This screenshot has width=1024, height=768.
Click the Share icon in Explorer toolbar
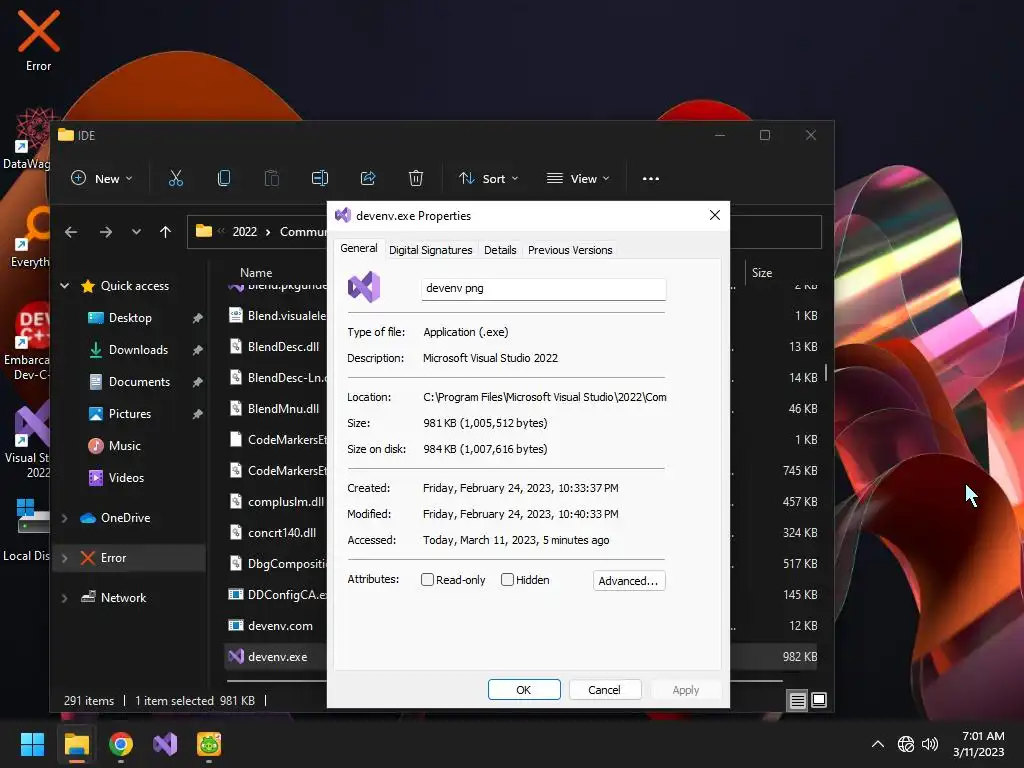[x=368, y=178]
